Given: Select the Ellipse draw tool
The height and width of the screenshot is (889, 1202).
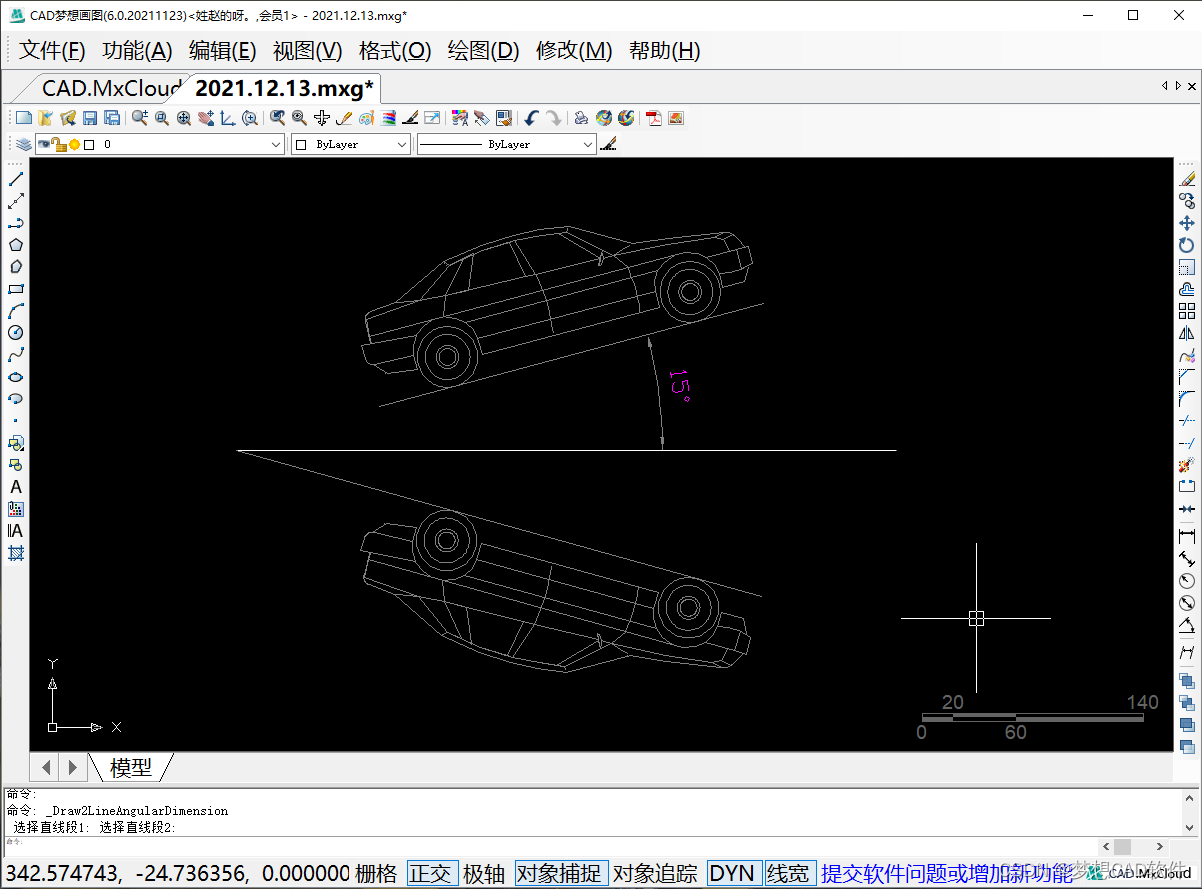Looking at the screenshot, I should 16,377.
